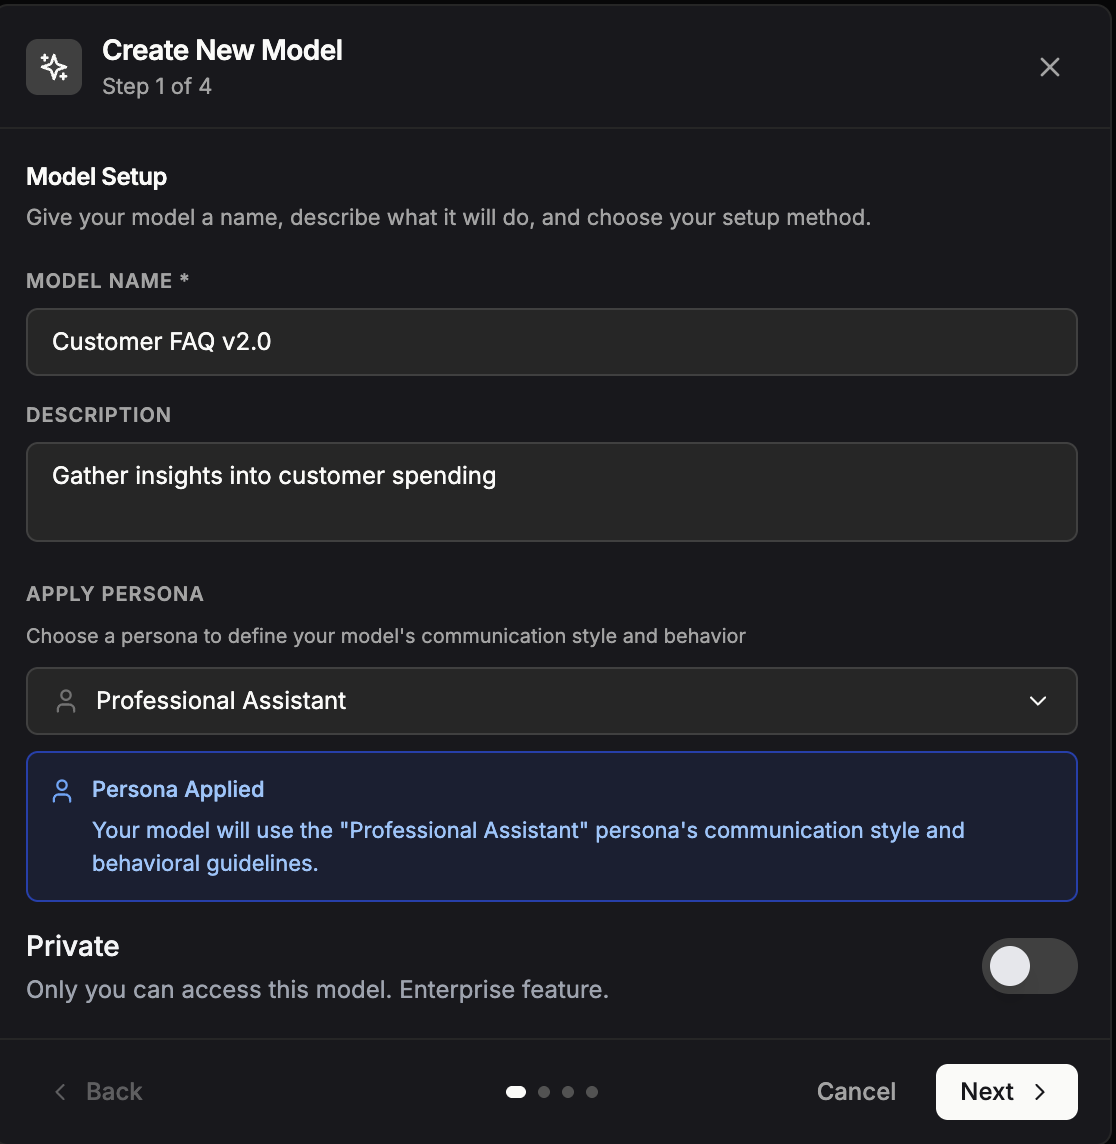Click the Persona Applied heading text

point(178,789)
